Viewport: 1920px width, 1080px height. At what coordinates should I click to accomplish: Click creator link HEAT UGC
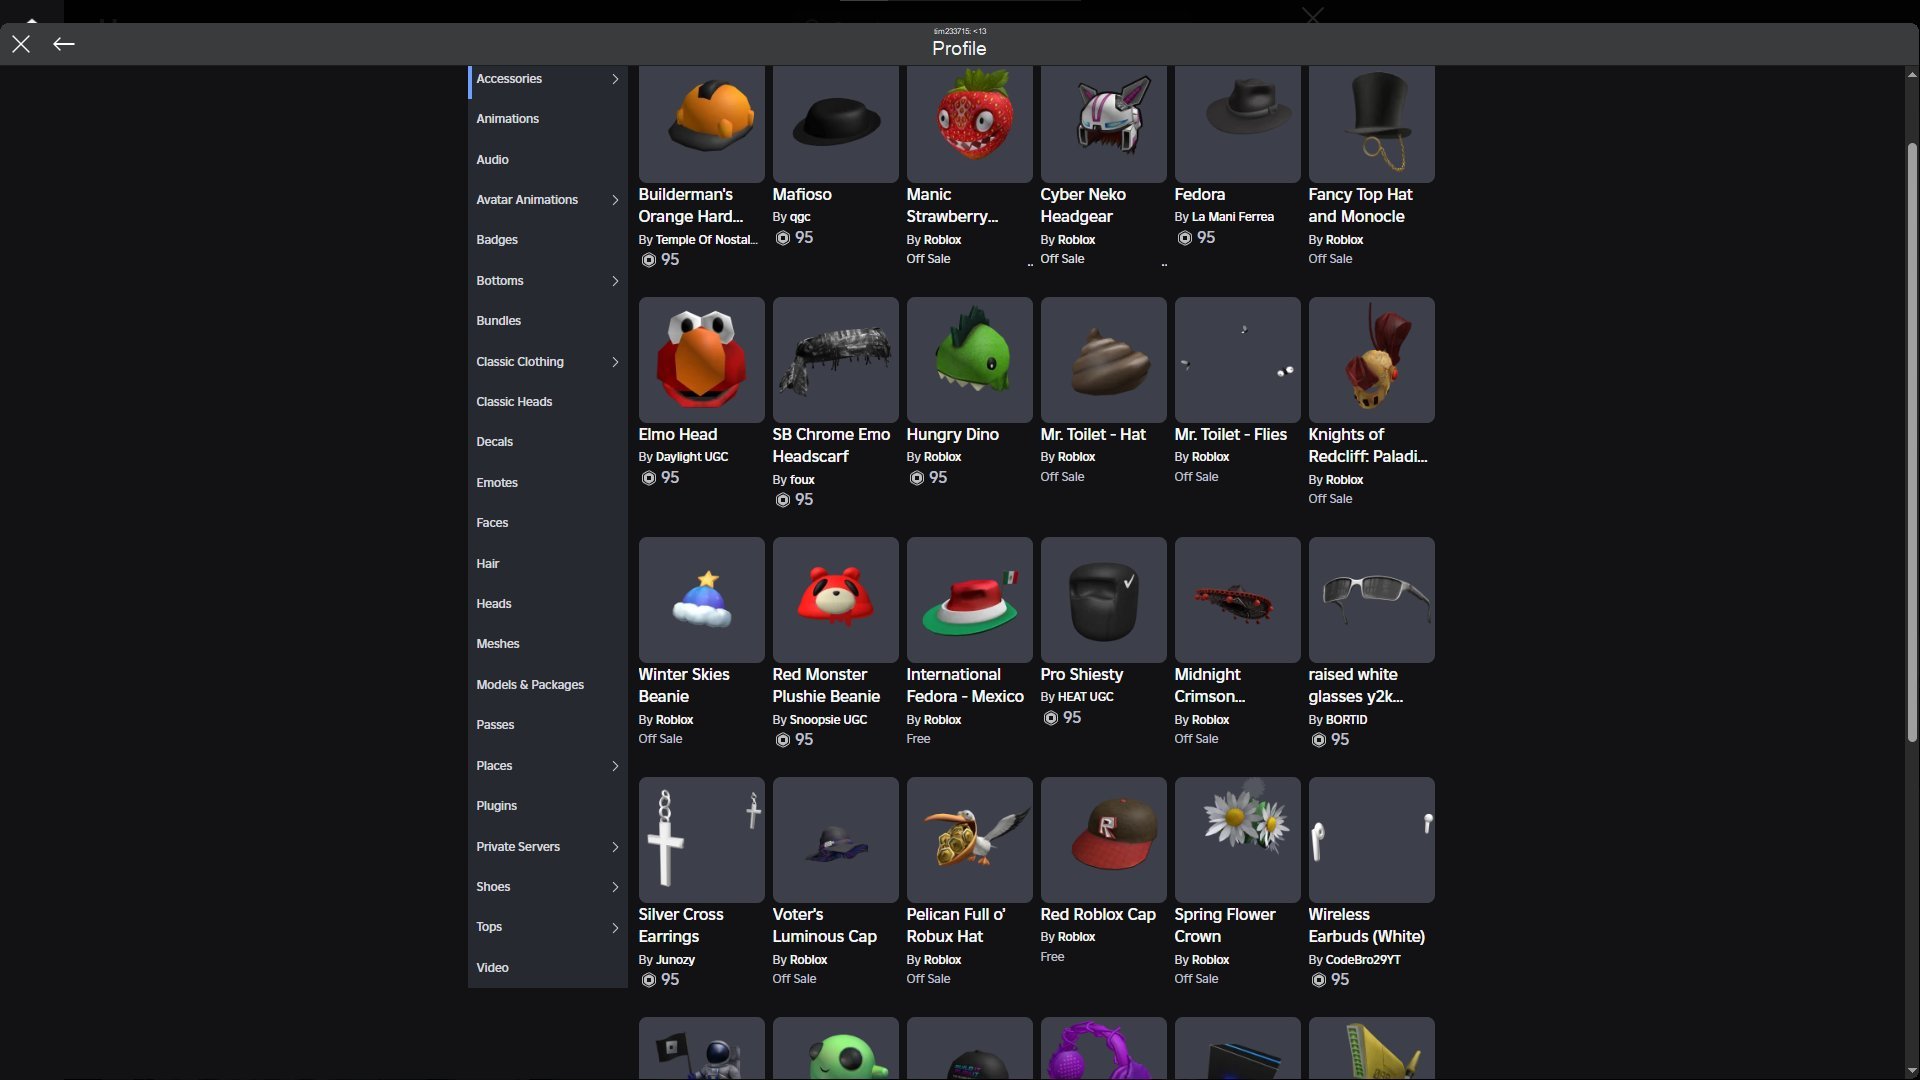point(1085,697)
